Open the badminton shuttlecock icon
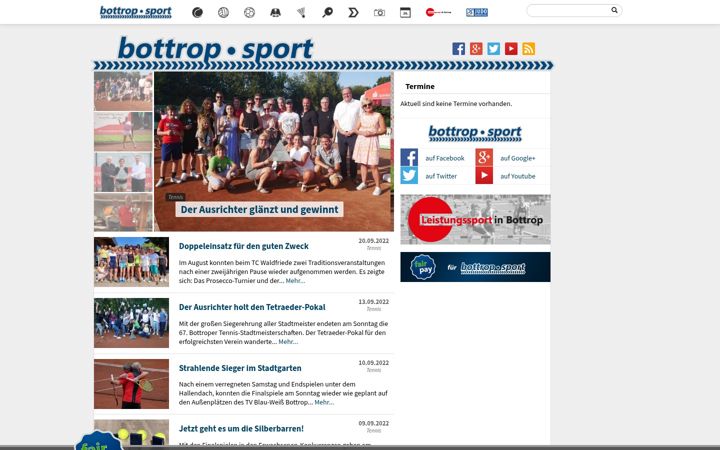The height and width of the screenshot is (450, 720). [301, 12]
